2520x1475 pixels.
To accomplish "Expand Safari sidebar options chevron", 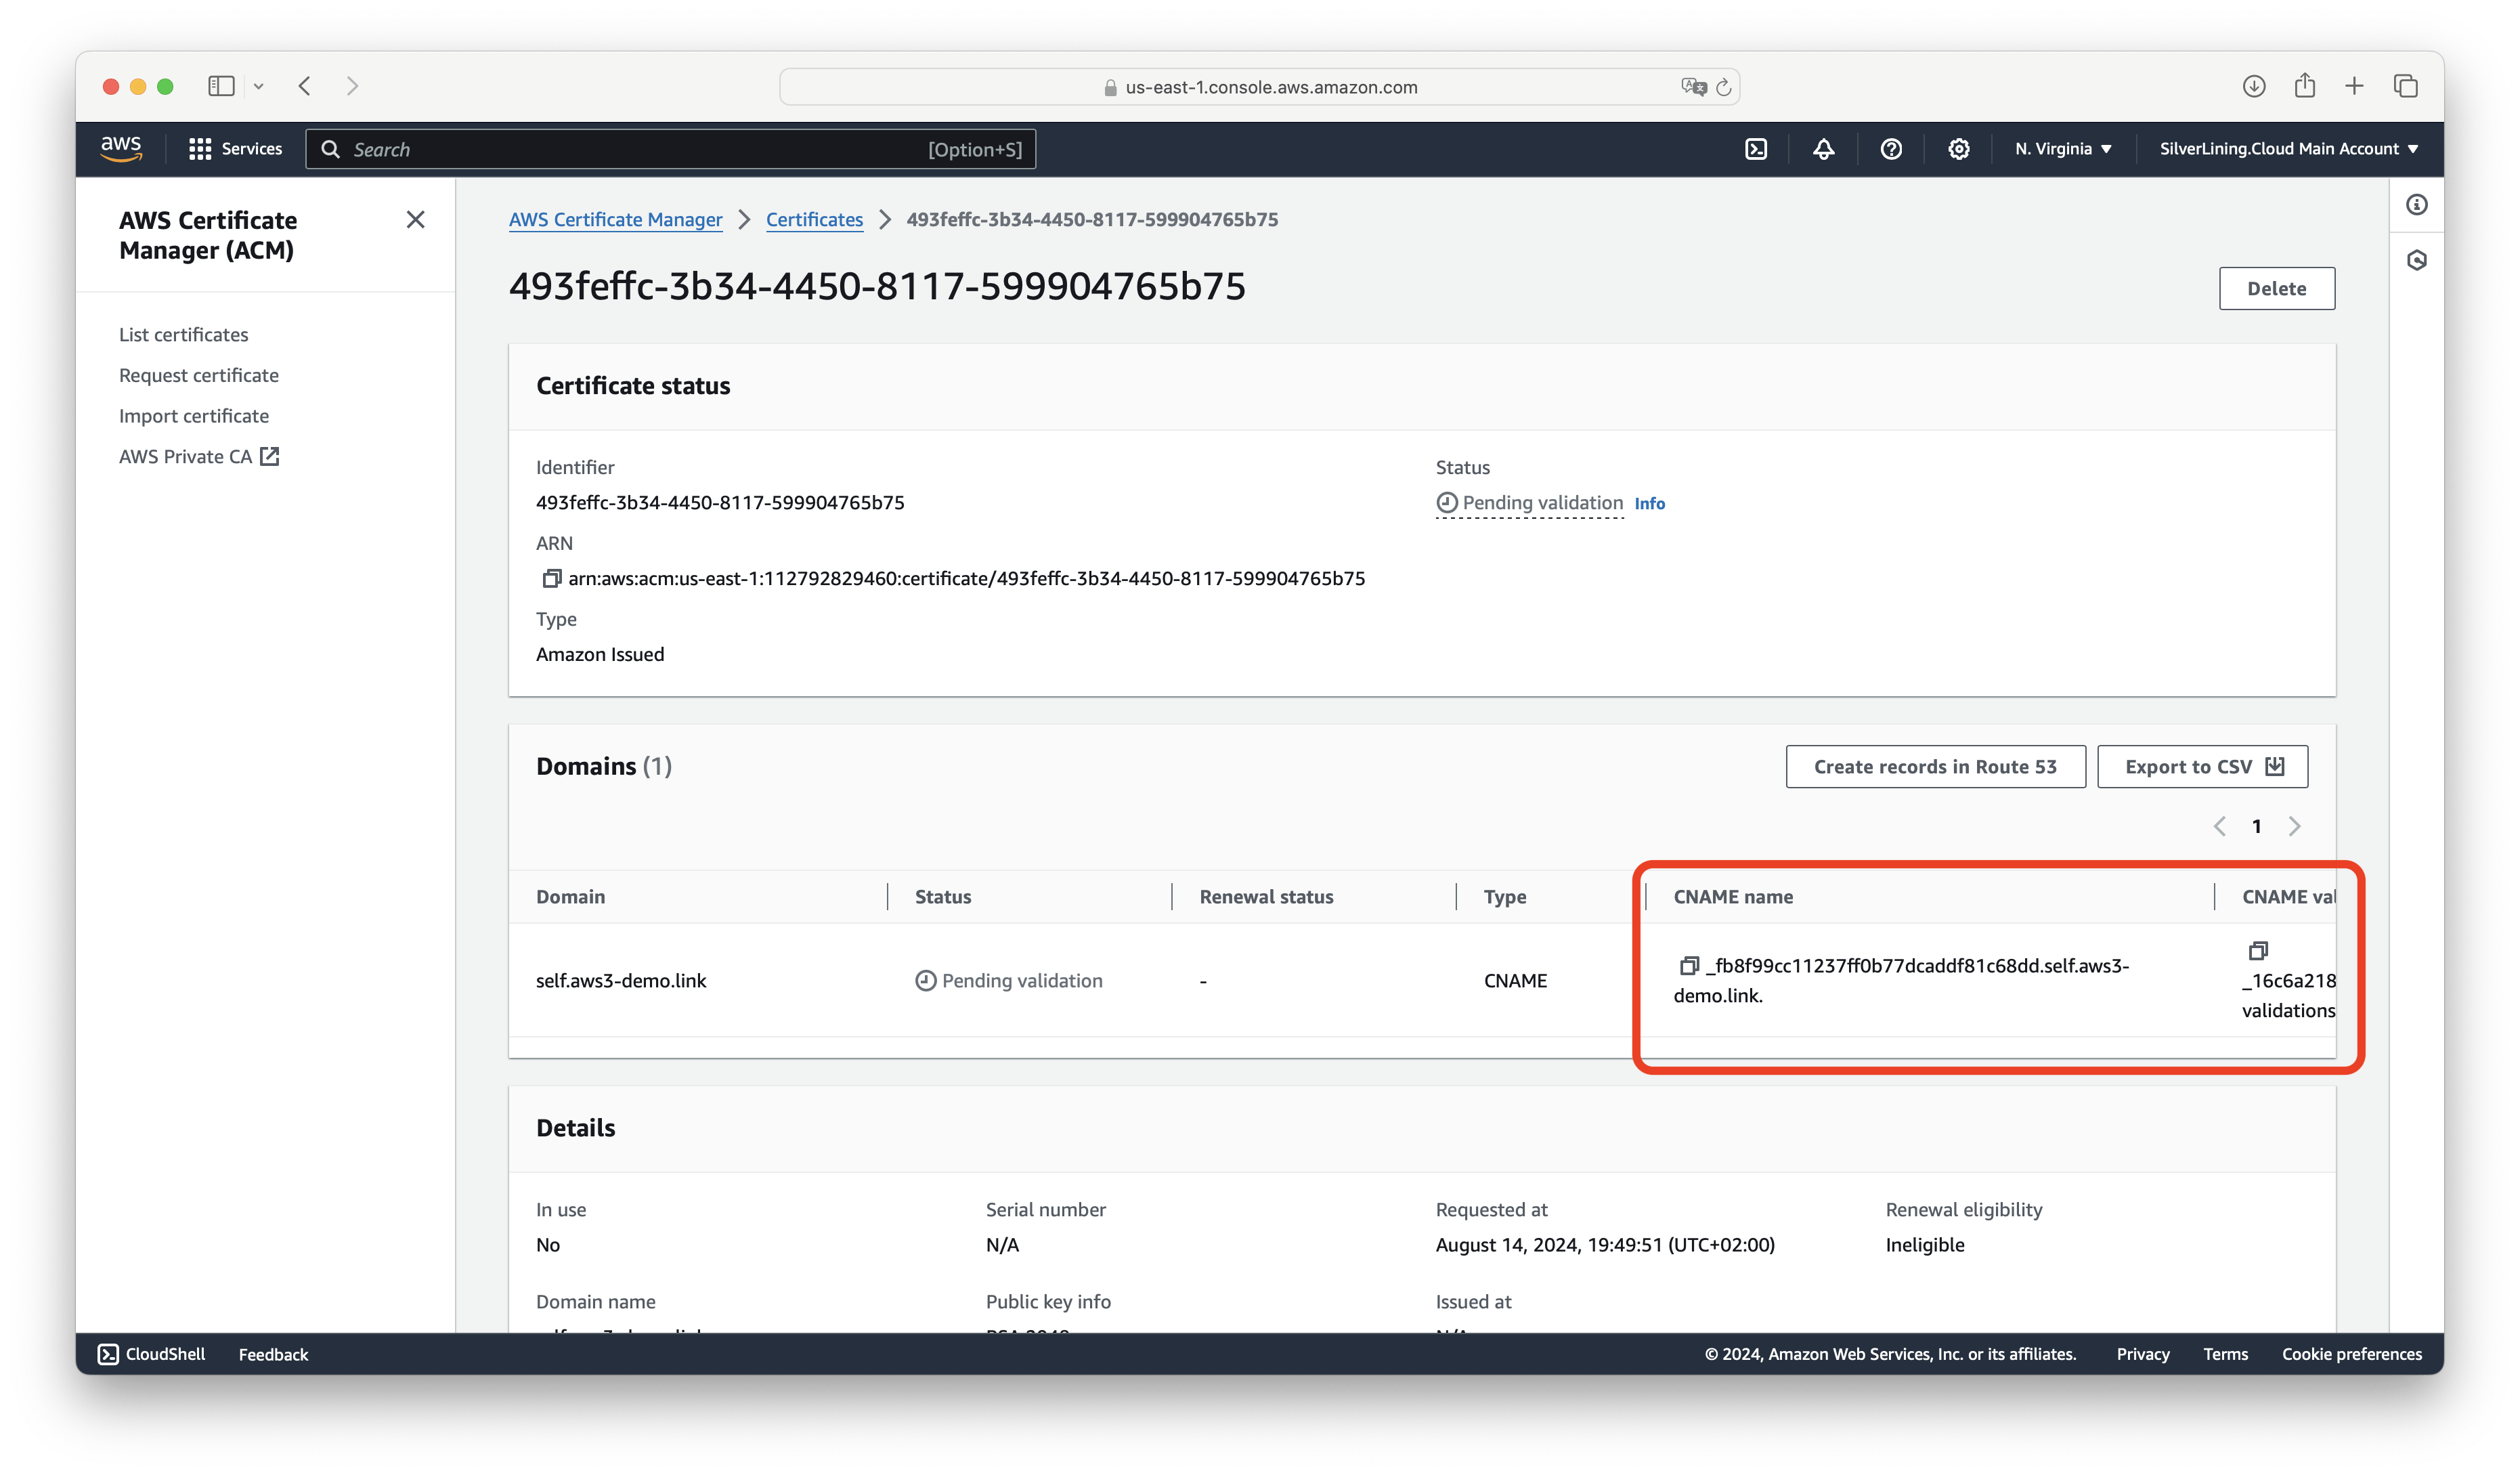I will [259, 87].
